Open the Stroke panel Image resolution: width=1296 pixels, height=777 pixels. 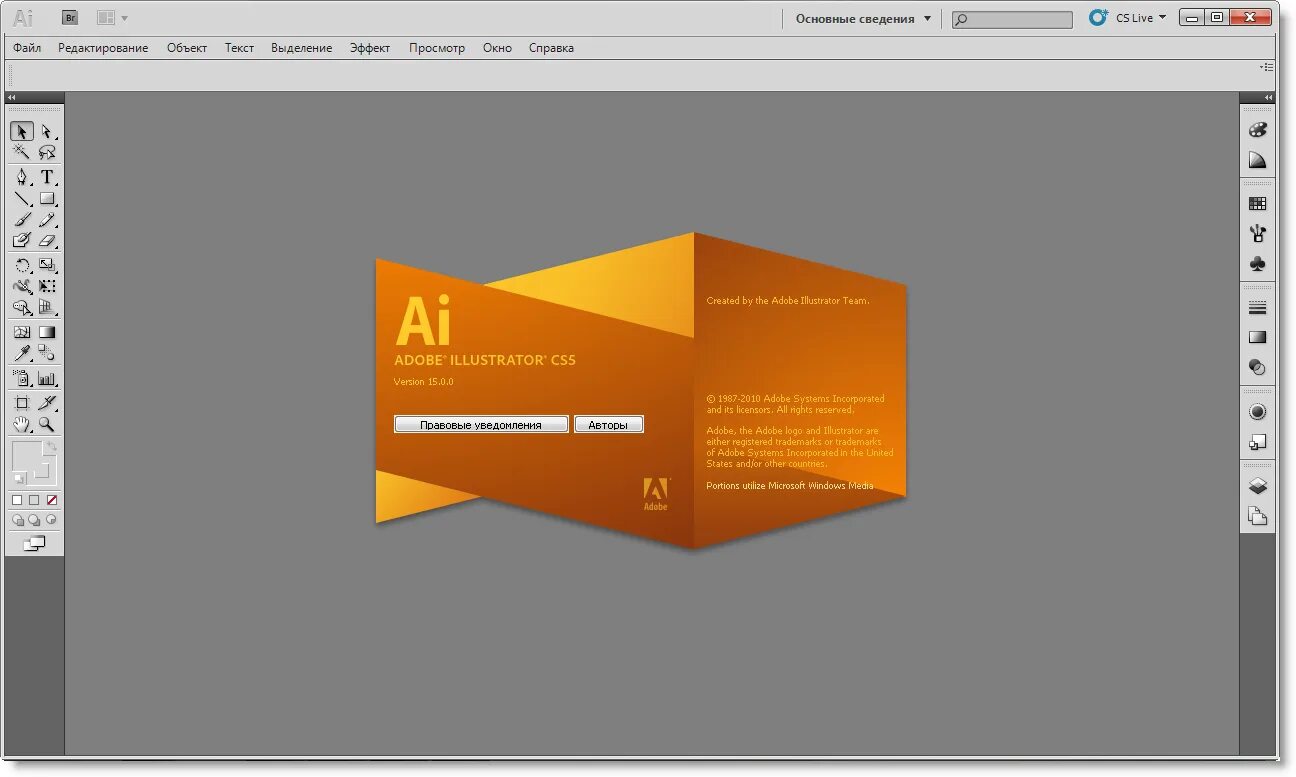(1258, 307)
